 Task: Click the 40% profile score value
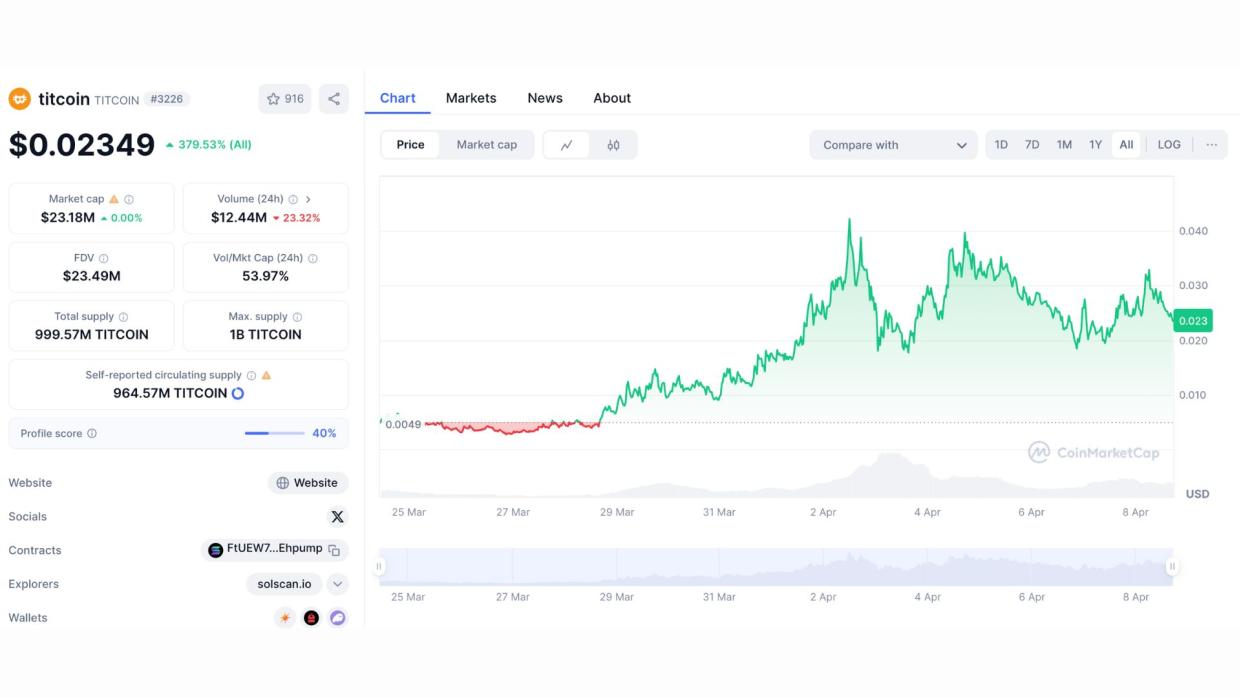click(324, 434)
